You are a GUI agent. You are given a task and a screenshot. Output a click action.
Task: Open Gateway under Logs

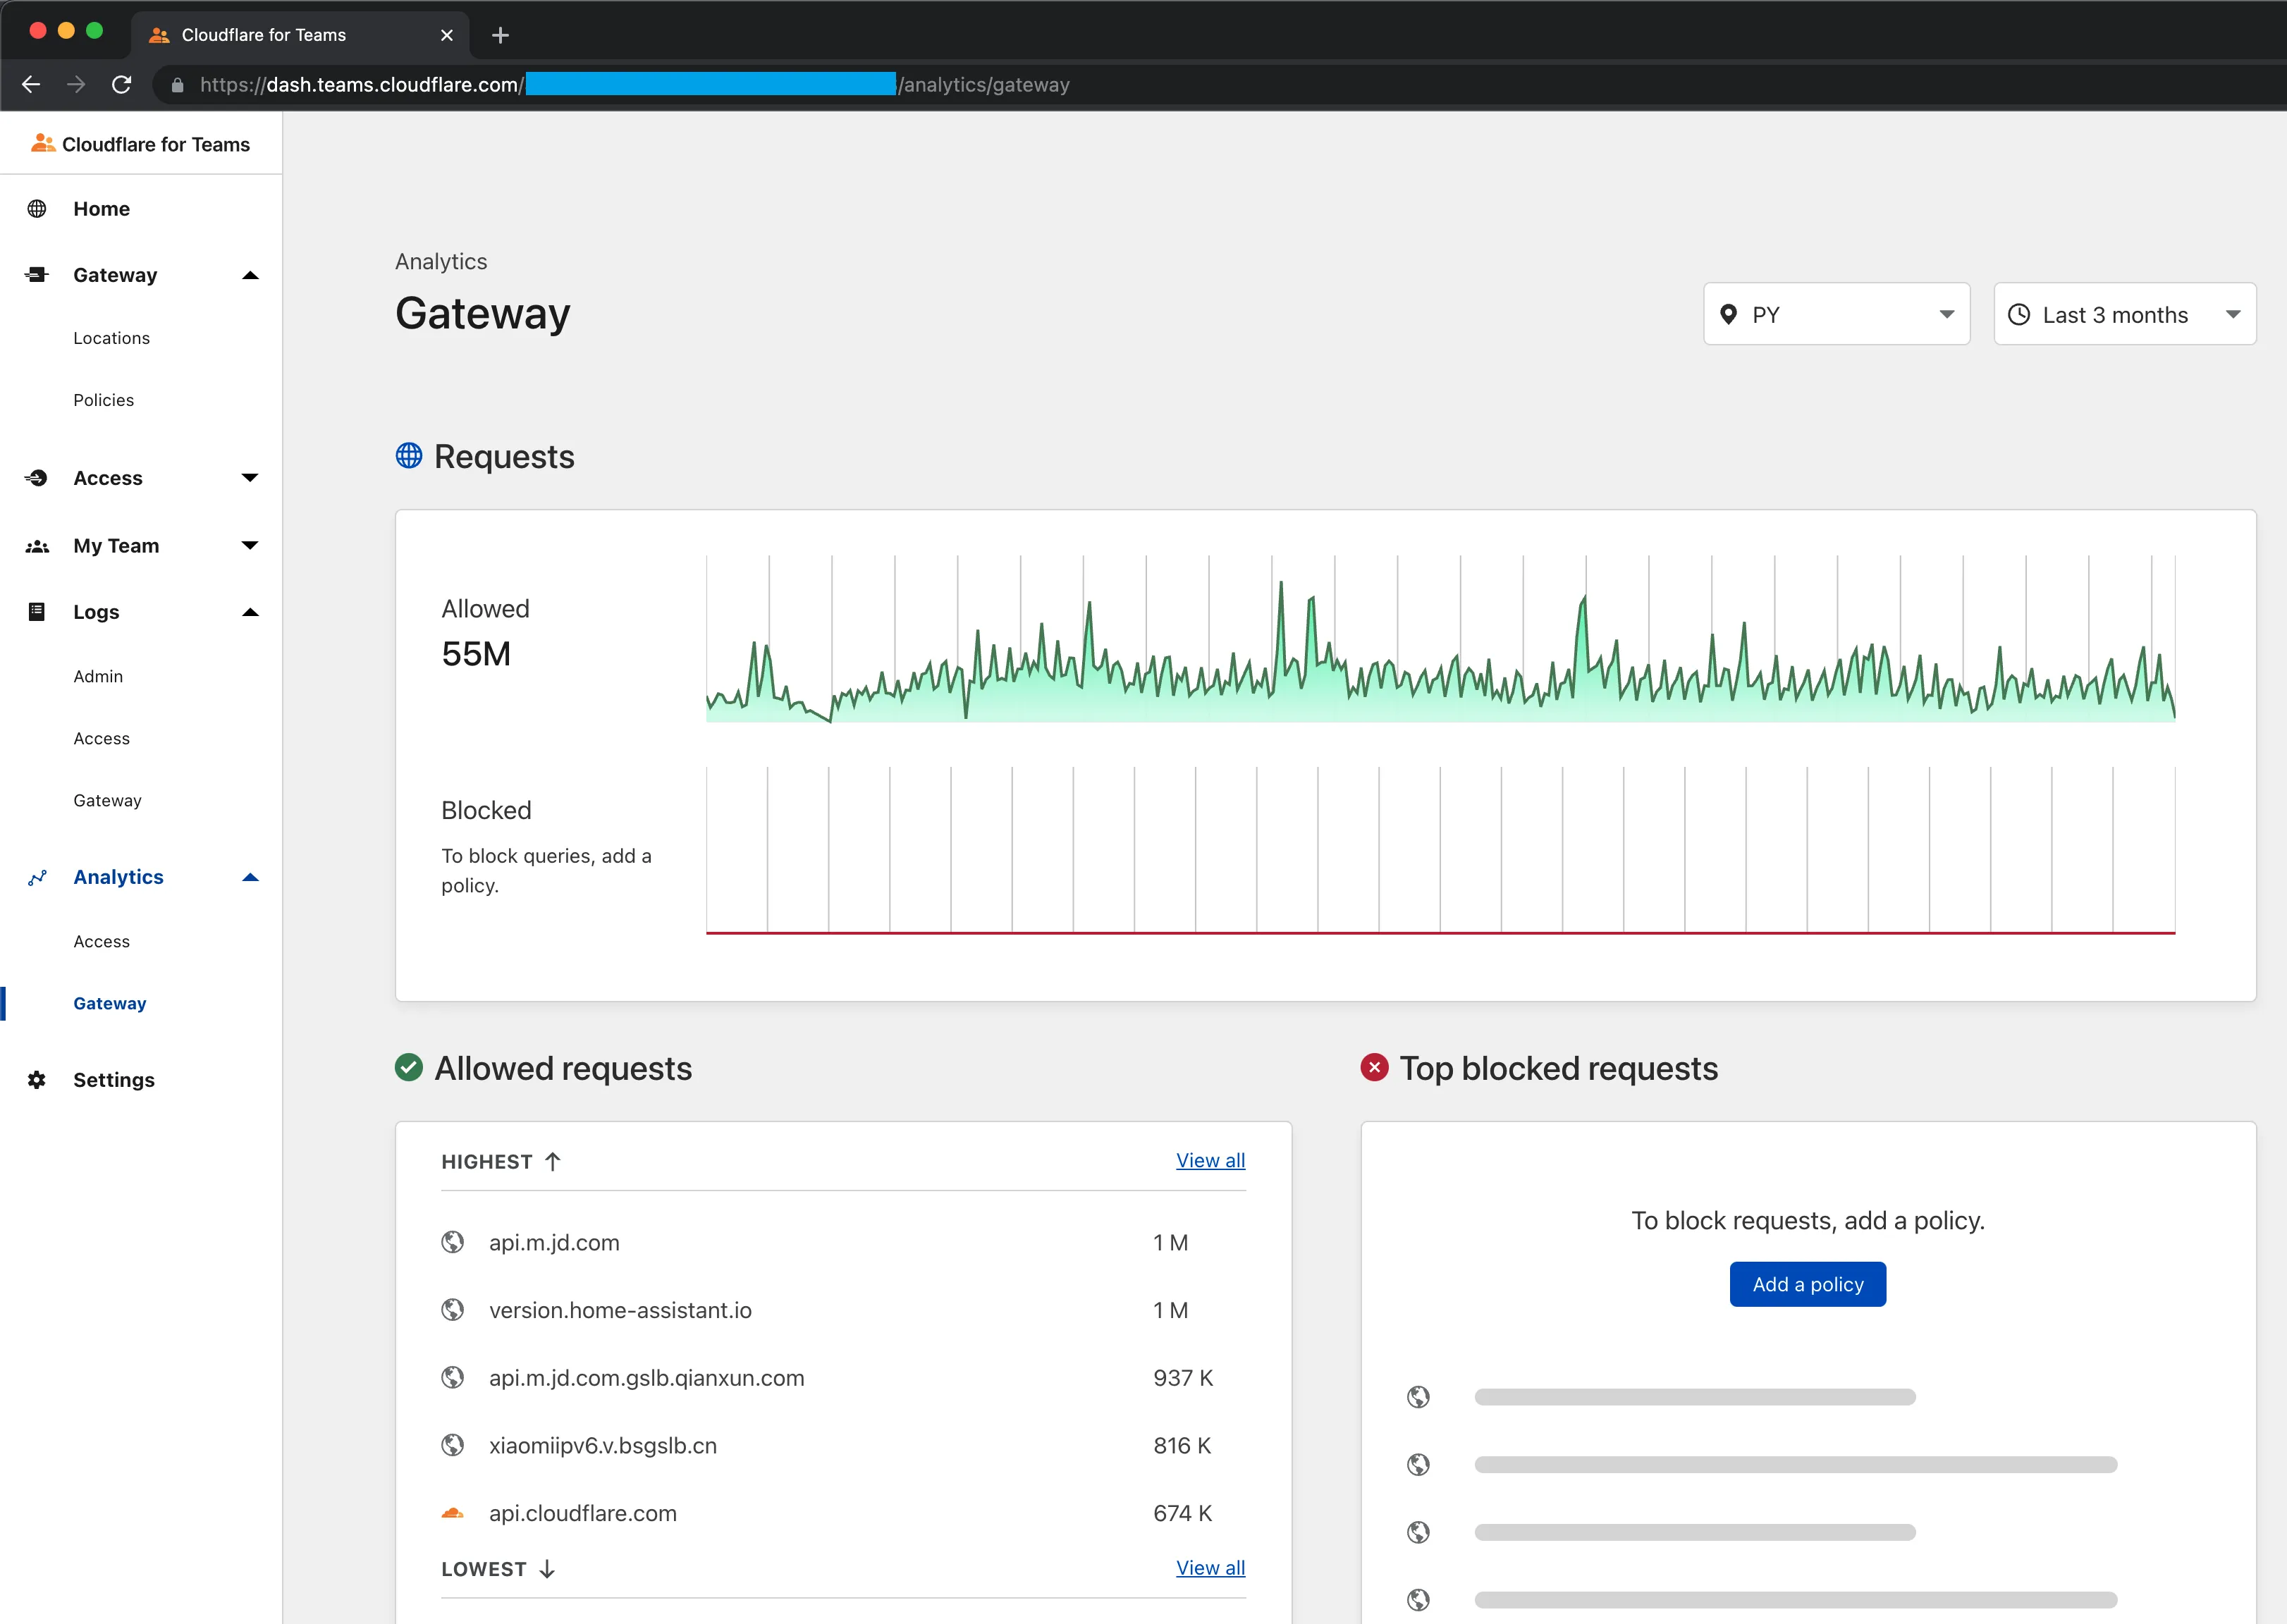pos(107,800)
